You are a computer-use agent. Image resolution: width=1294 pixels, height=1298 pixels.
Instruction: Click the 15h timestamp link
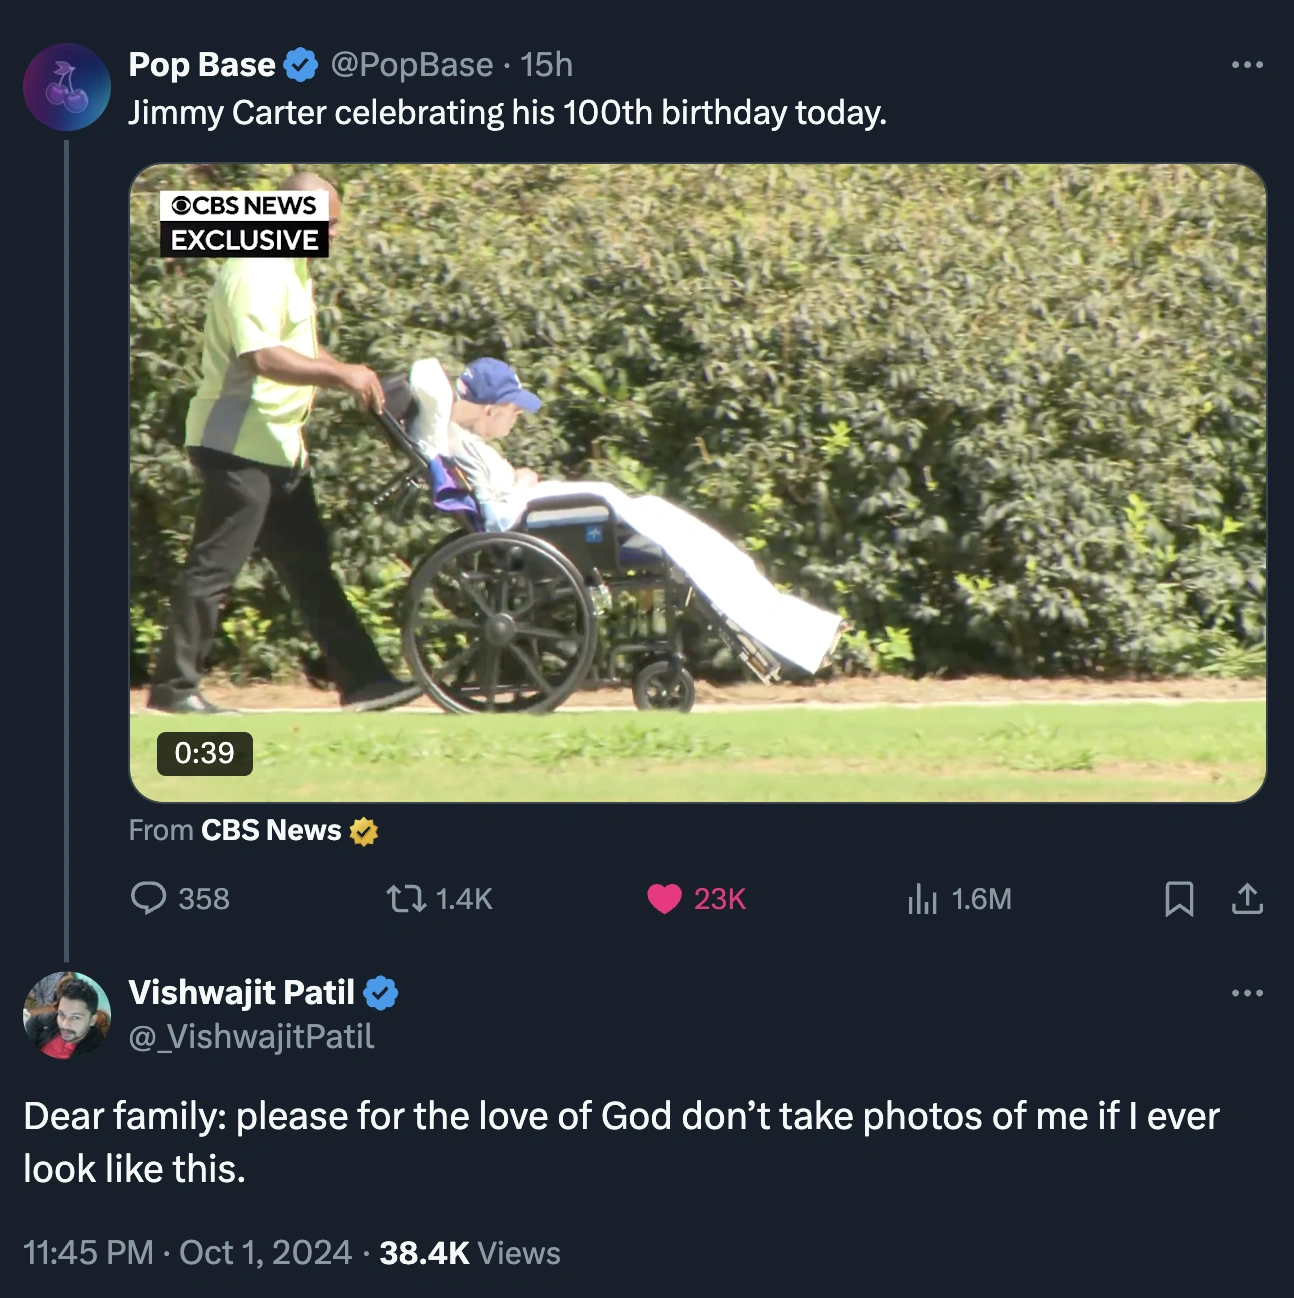[x=547, y=65]
